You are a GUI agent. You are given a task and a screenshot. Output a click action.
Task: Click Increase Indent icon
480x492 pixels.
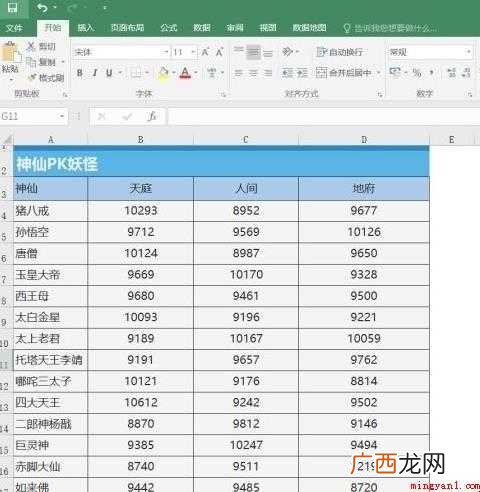pyautogui.click(x=302, y=73)
